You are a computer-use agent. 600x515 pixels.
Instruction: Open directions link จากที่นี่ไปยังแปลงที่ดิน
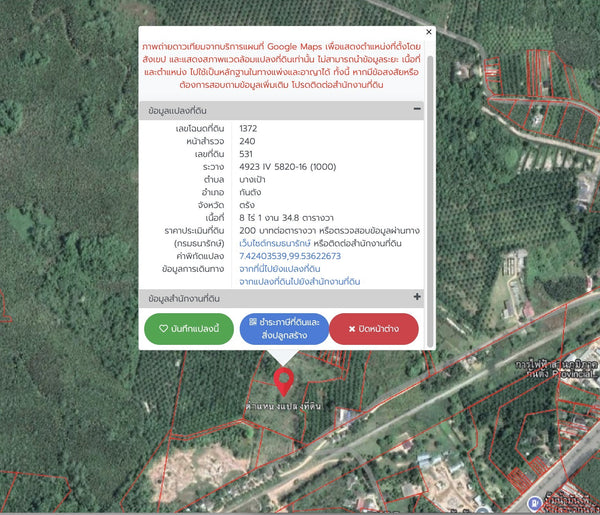click(x=280, y=269)
